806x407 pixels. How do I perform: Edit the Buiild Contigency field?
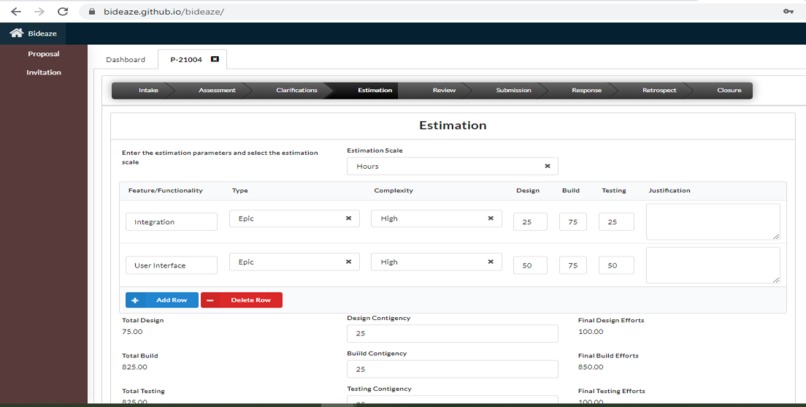coord(452,369)
